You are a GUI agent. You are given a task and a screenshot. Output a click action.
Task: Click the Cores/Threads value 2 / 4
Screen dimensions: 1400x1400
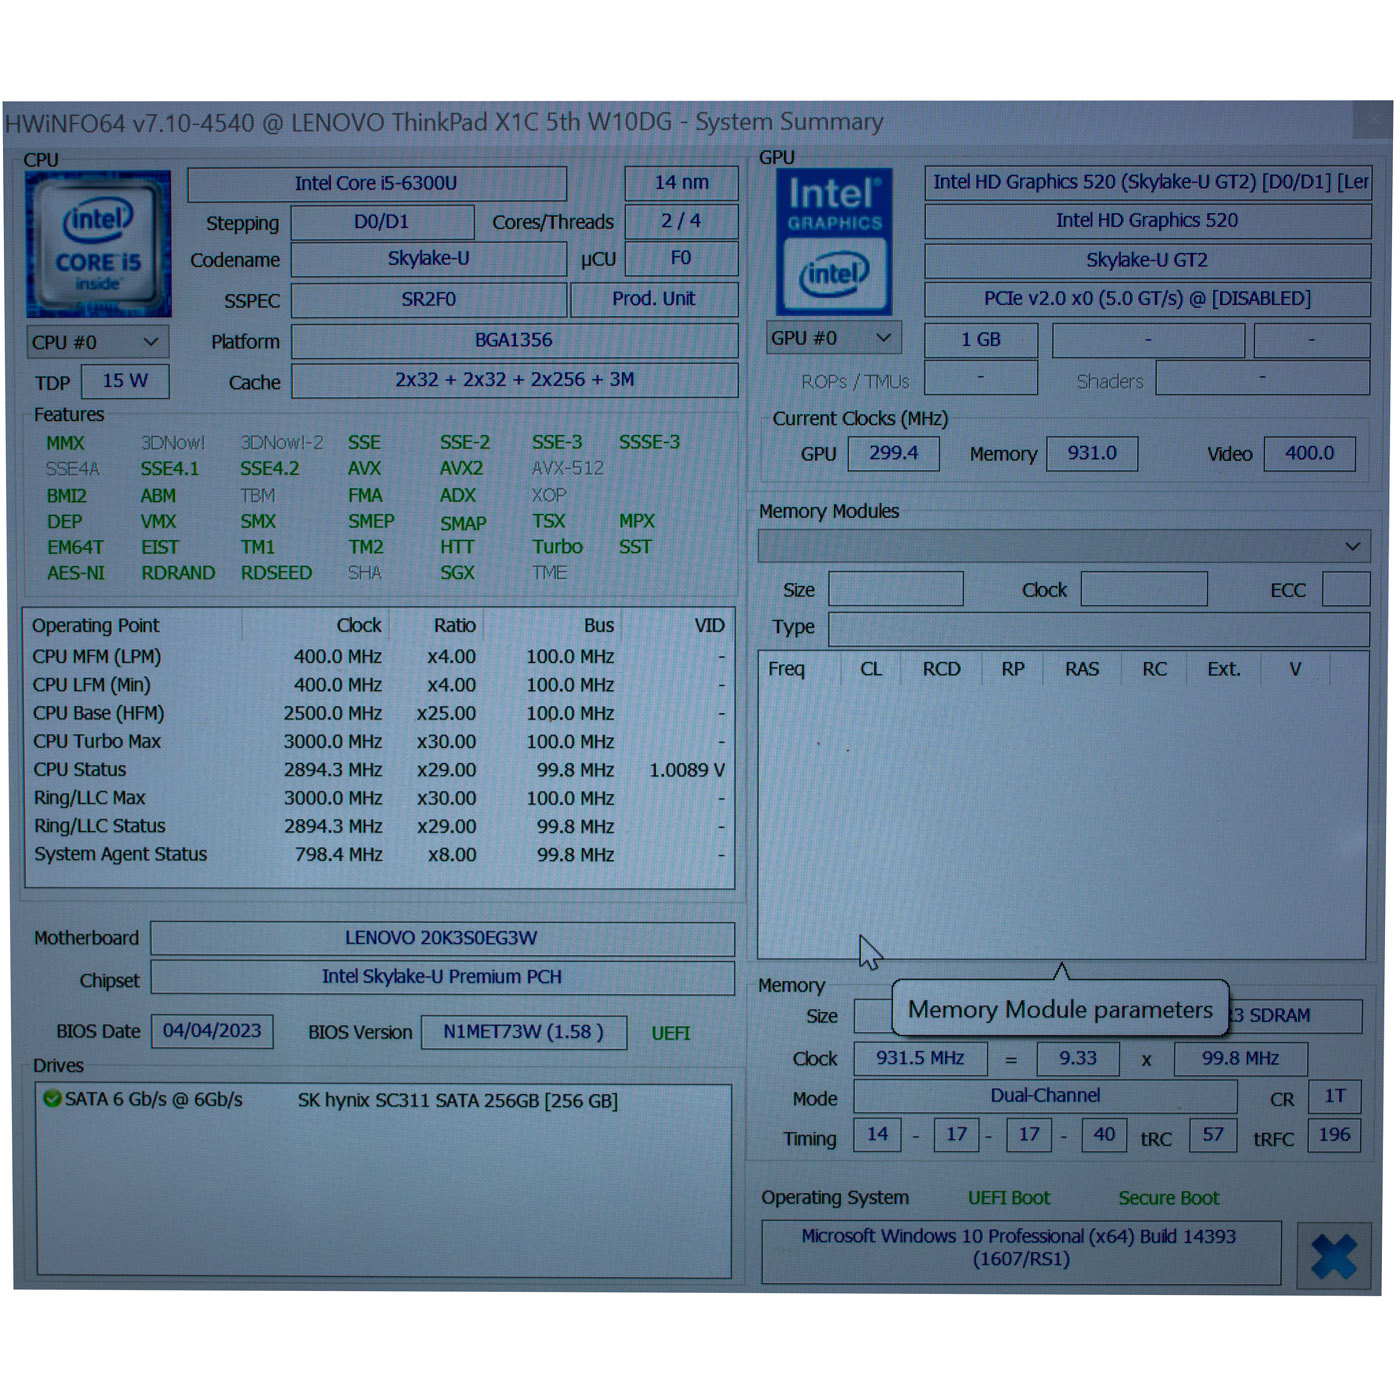(681, 221)
